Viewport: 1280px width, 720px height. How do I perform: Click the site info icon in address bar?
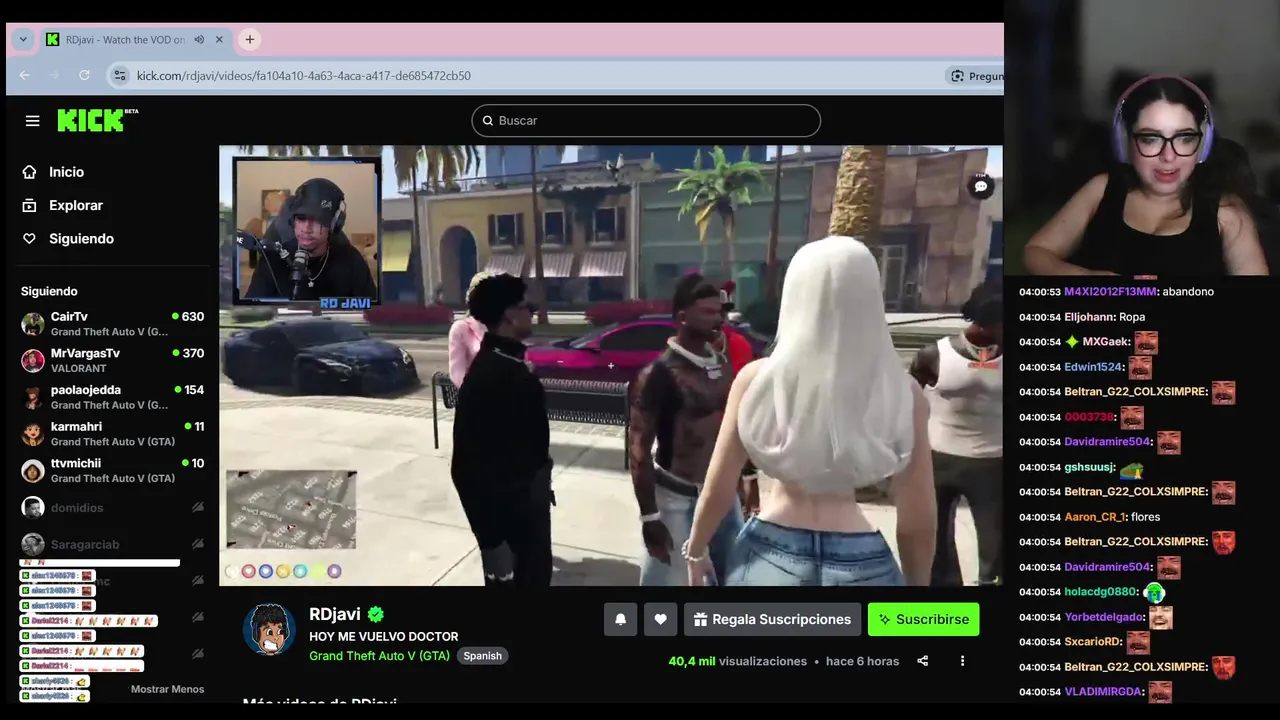(119, 75)
